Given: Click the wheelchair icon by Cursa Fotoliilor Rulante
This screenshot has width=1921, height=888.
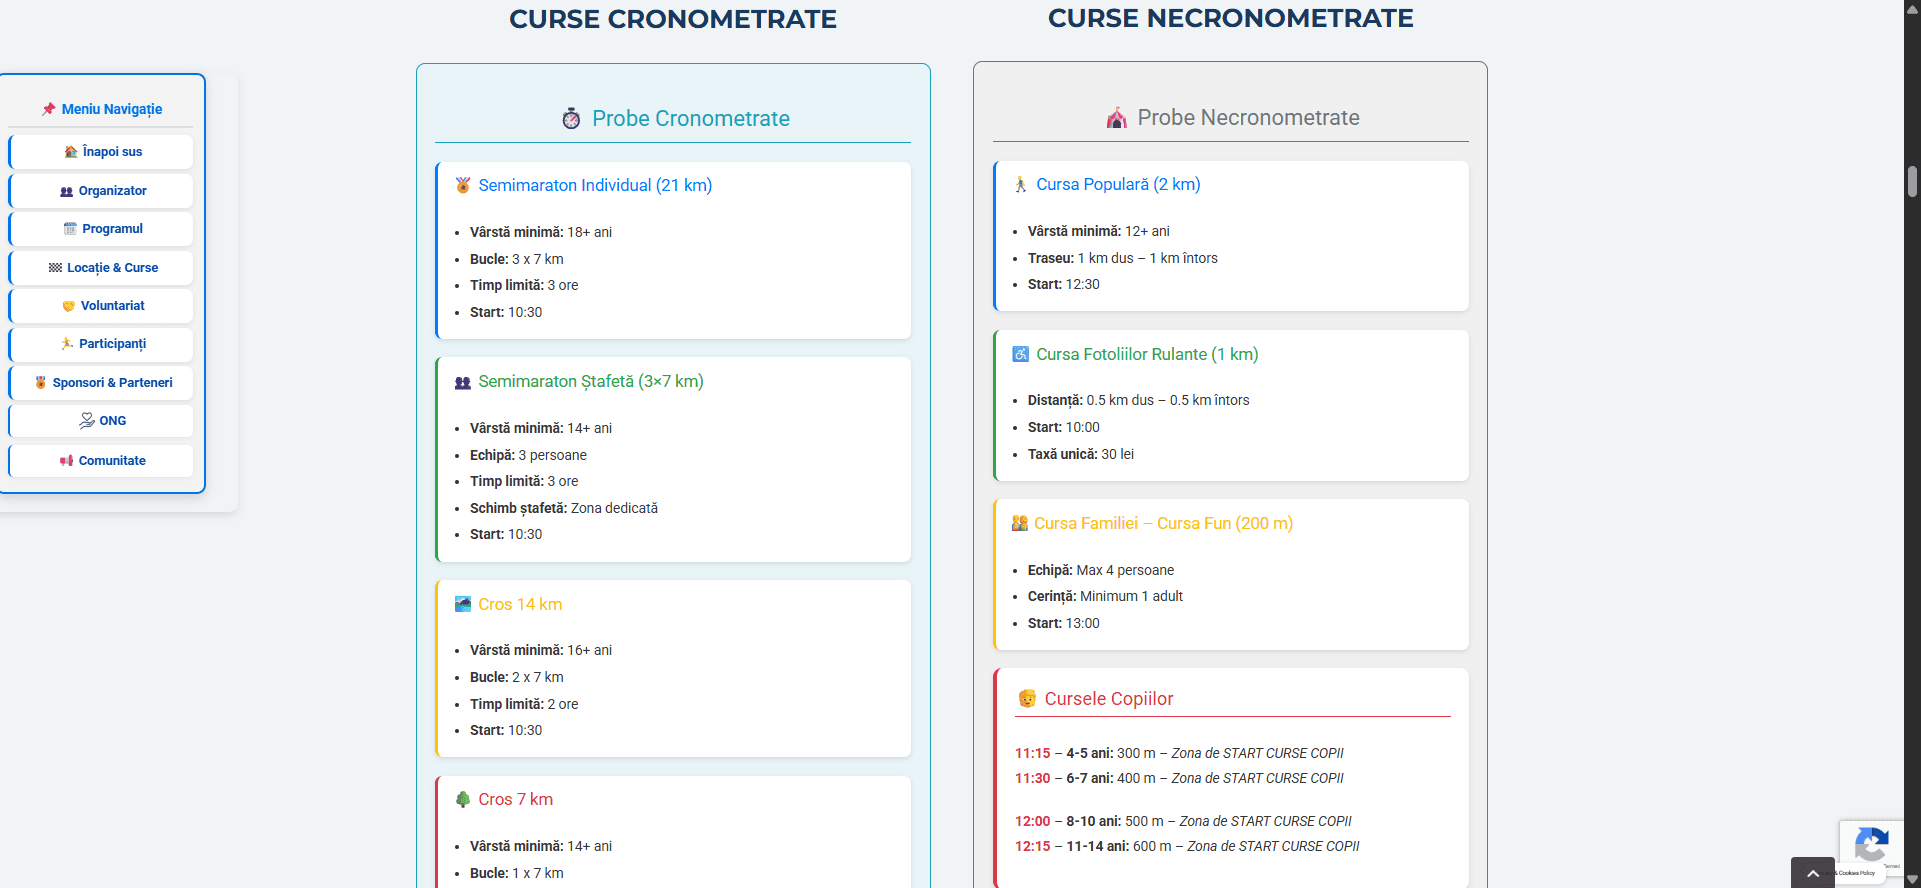Looking at the screenshot, I should click(x=1021, y=354).
